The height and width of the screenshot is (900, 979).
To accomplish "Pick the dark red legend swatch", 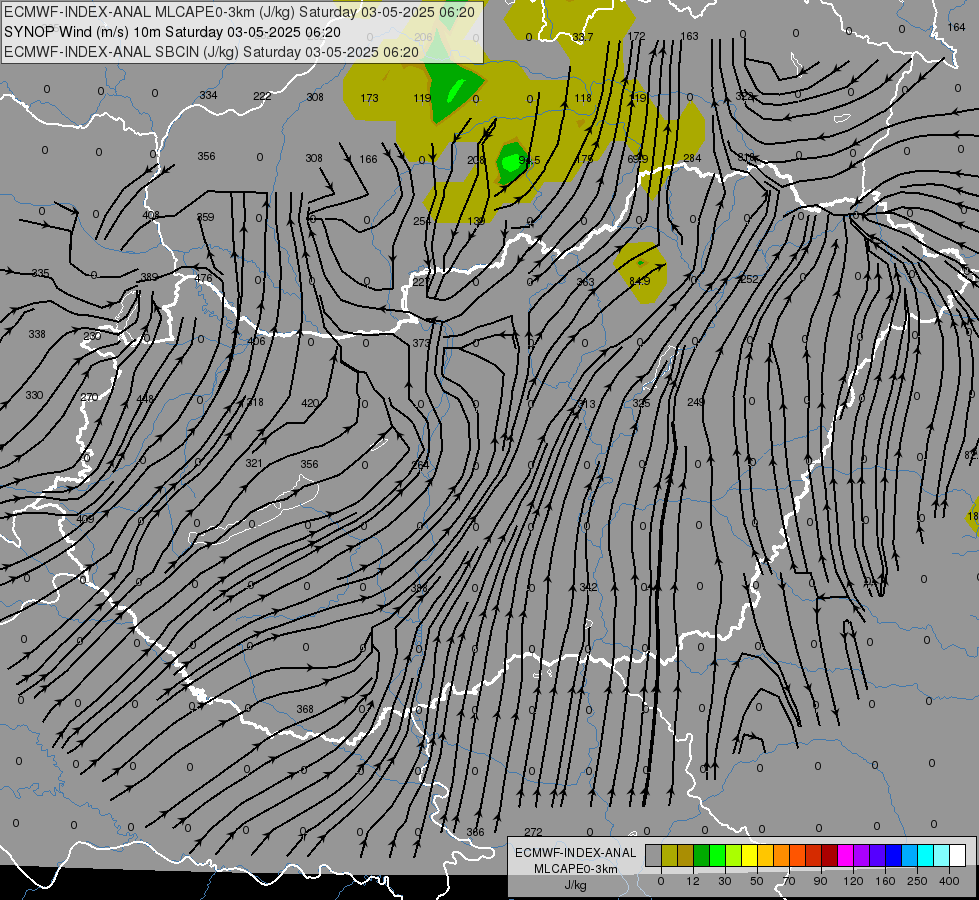I will [x=829, y=855].
